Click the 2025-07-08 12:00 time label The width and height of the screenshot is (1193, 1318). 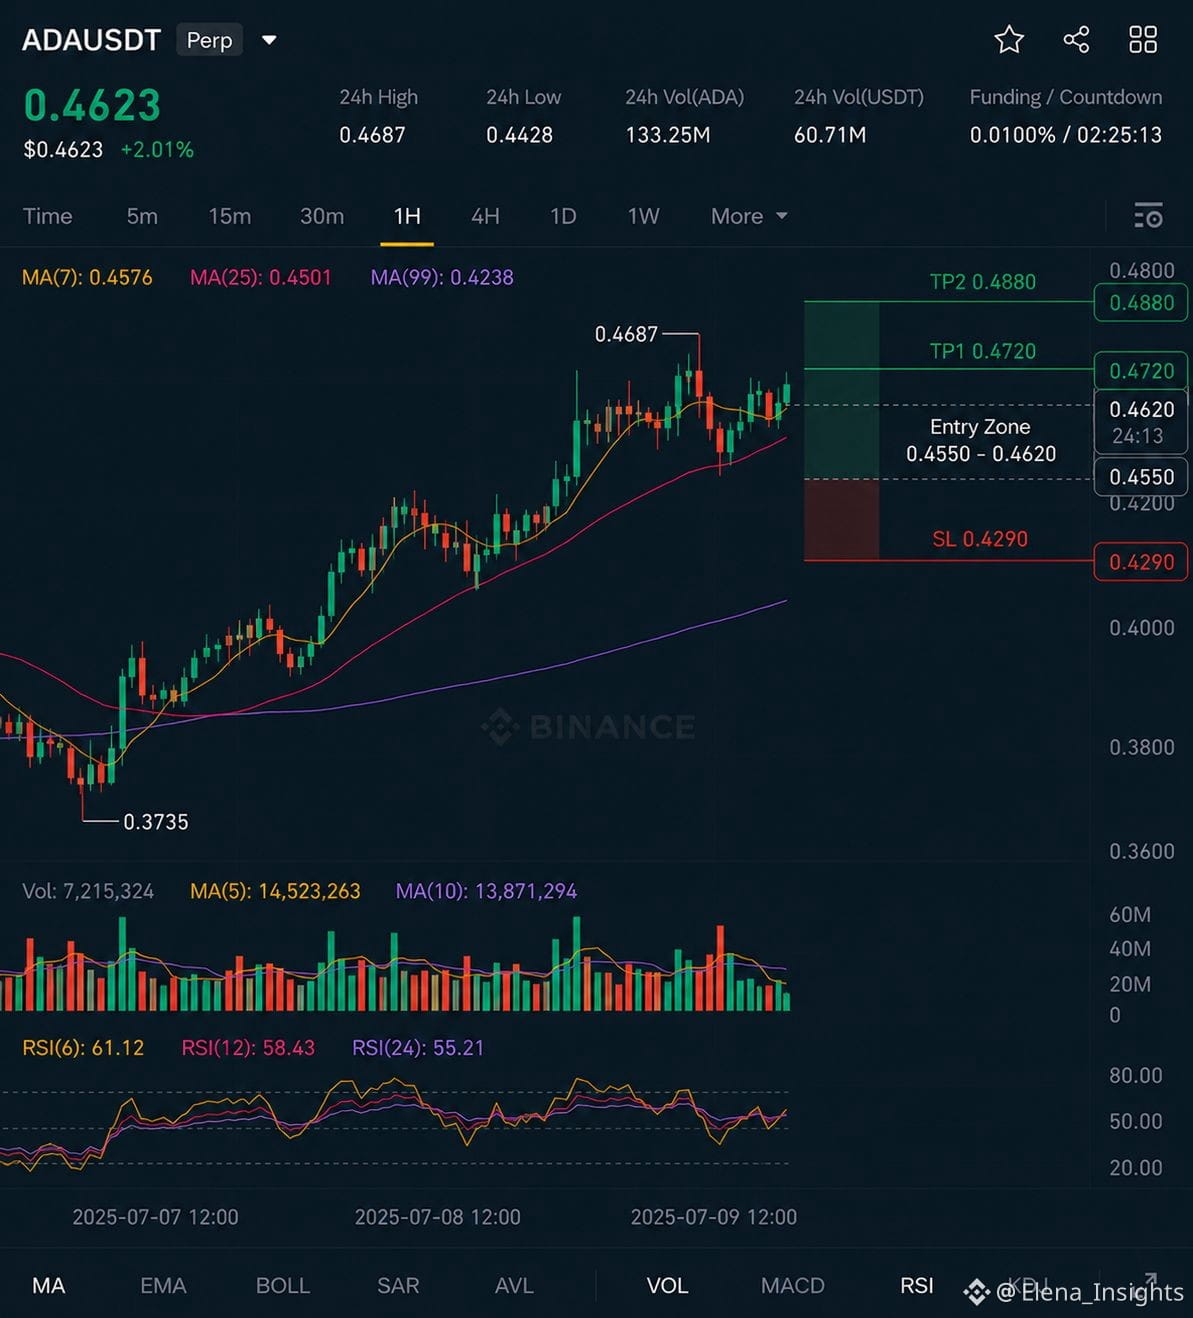pyautogui.click(x=438, y=1217)
